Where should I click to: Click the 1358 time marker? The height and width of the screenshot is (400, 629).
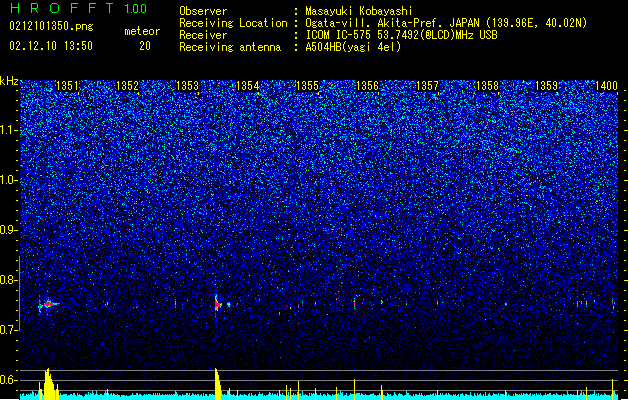click(487, 86)
